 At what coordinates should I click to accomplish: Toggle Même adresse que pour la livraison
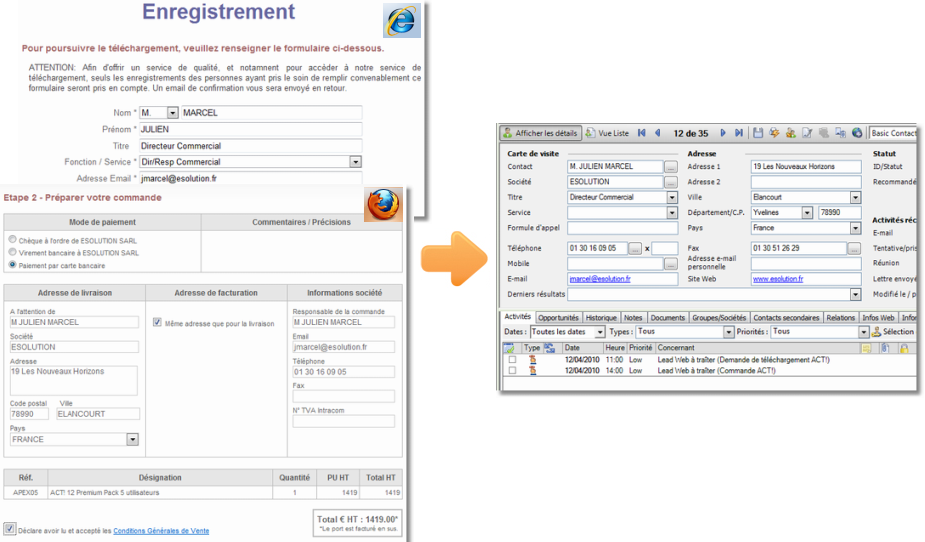pos(157,323)
